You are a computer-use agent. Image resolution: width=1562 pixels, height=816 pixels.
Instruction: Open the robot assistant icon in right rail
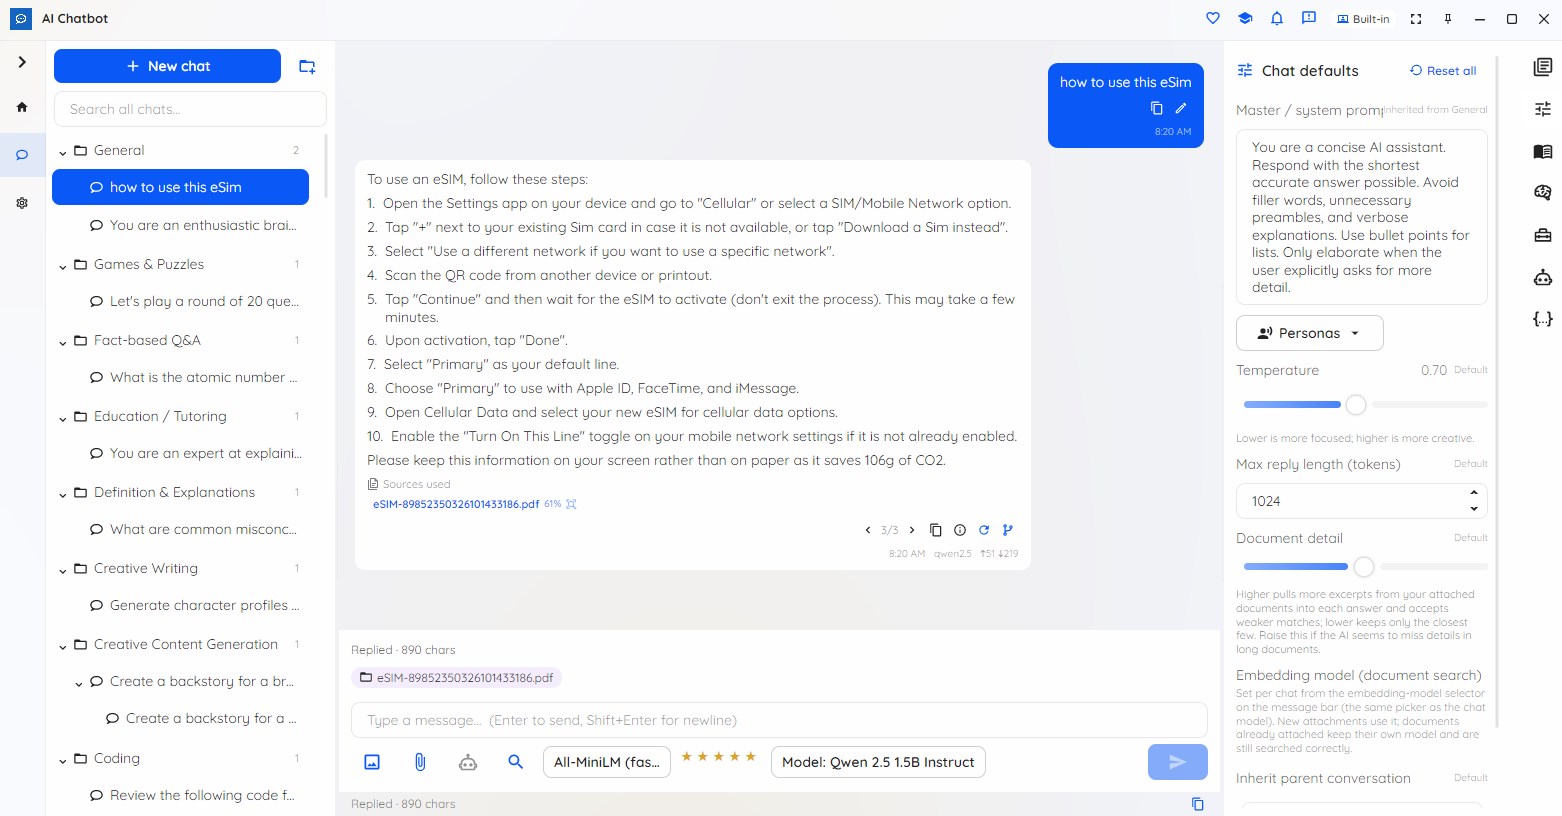pyautogui.click(x=1543, y=277)
